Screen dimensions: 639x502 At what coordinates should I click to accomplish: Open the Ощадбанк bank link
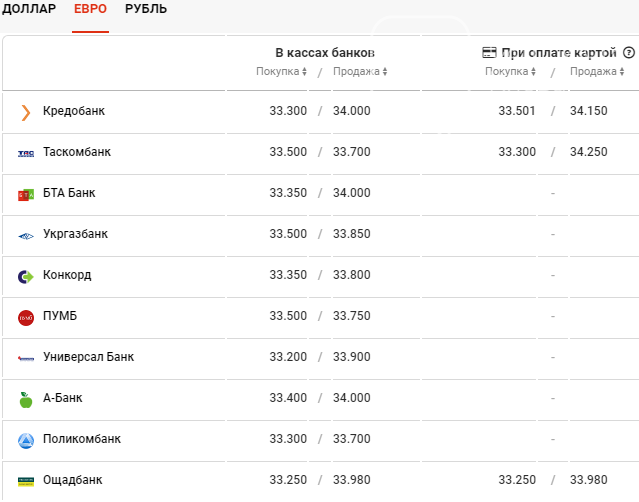click(72, 480)
